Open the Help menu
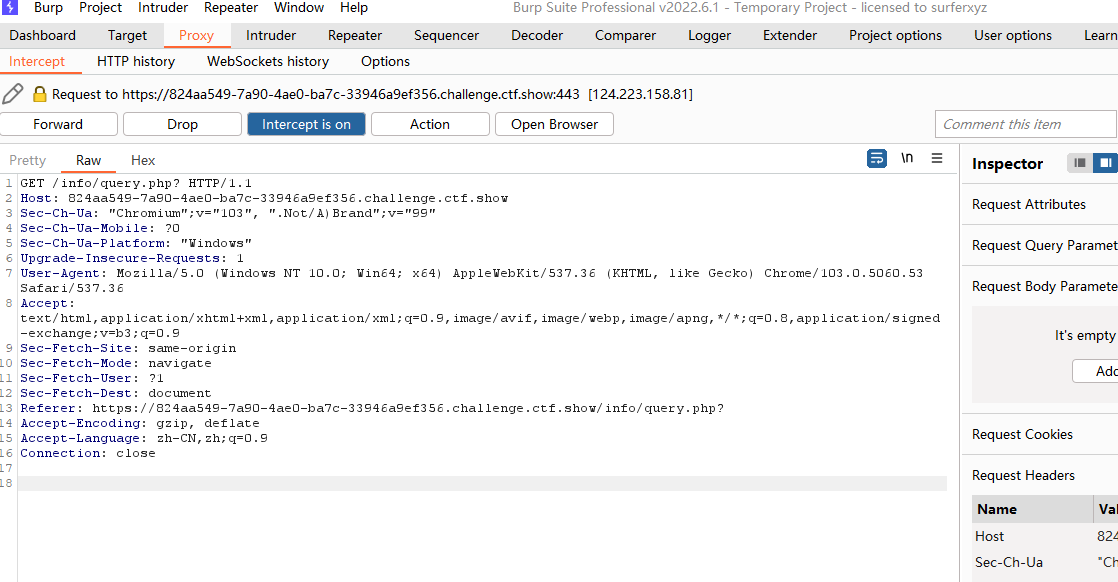This screenshot has width=1118, height=582. 354,8
